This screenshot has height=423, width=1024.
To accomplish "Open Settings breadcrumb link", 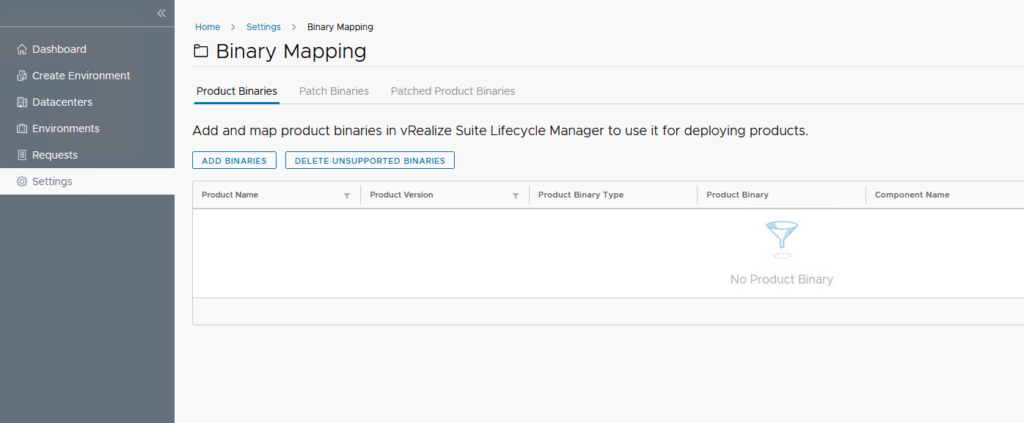I will click(x=263, y=27).
